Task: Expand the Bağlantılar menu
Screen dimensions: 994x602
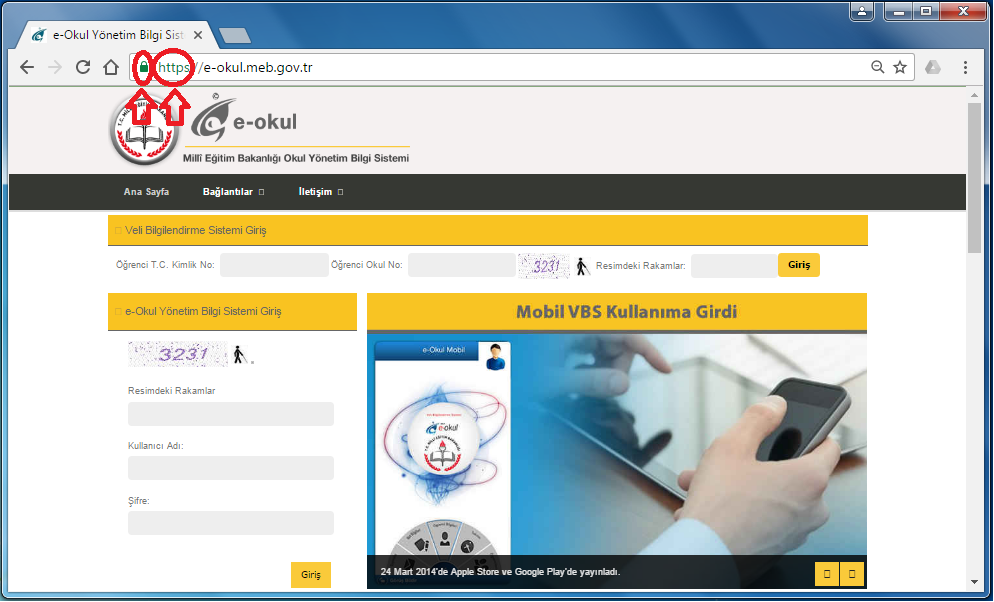Action: click(x=233, y=192)
